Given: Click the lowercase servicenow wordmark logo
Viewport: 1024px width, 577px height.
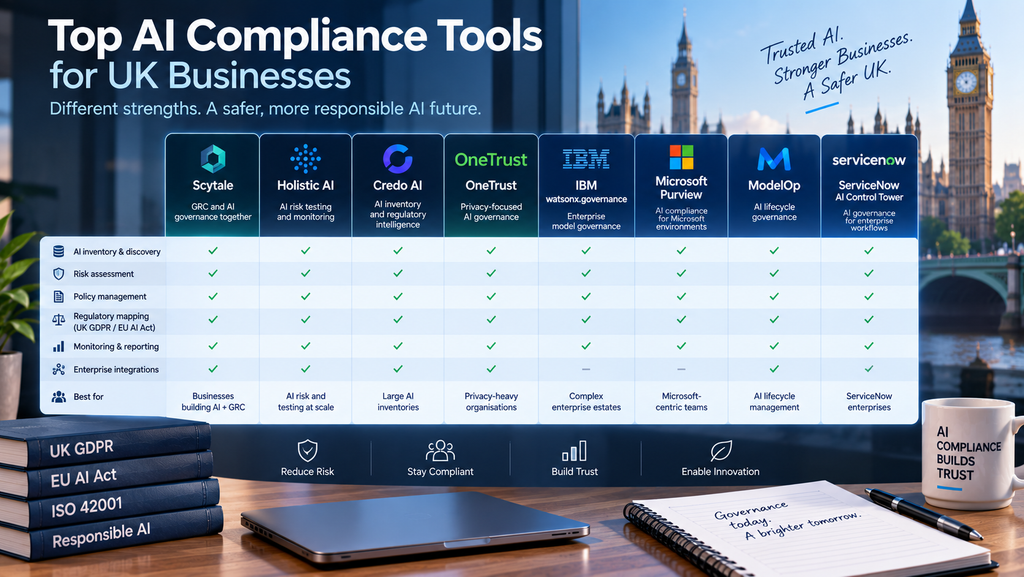Looking at the screenshot, I should point(869,160).
